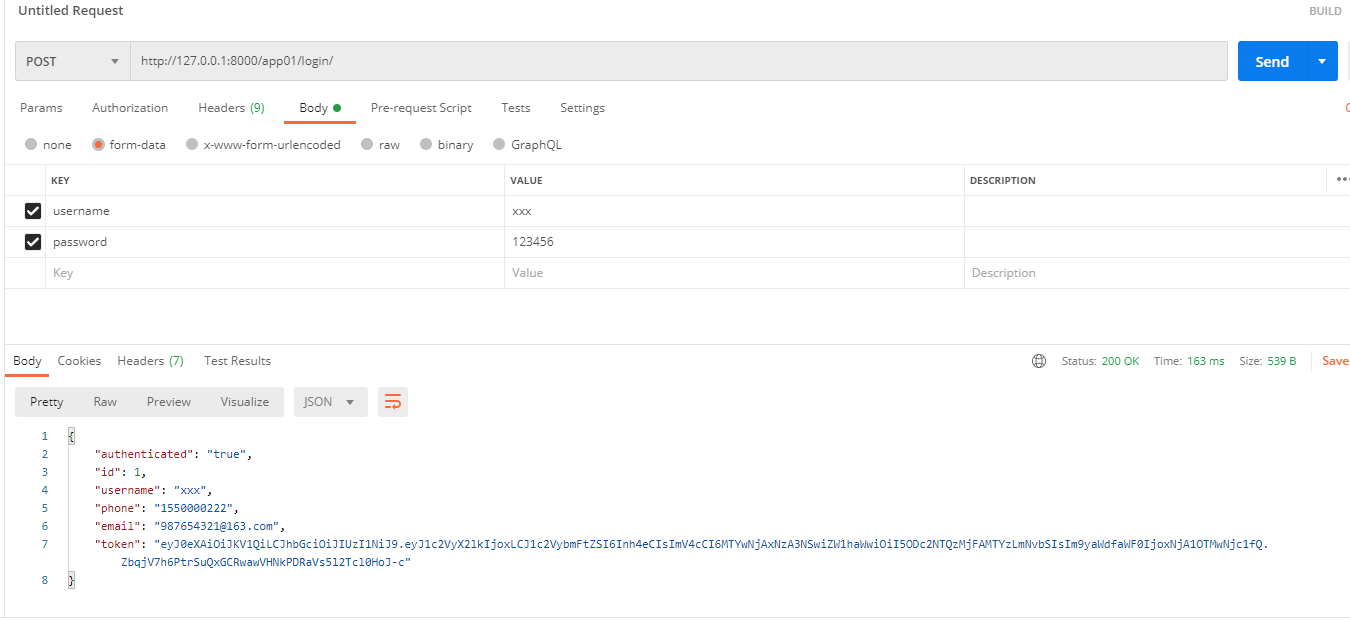
Task: Open the Send button dropdown arrow
Action: click(x=1322, y=61)
